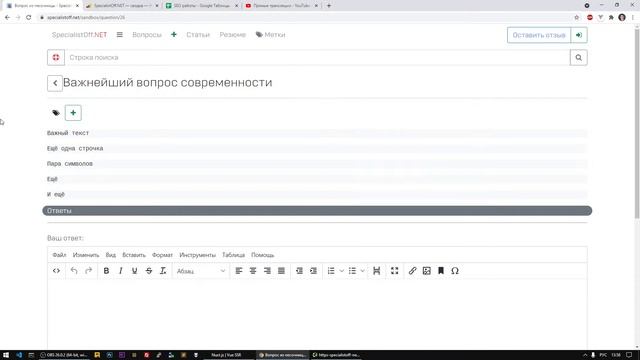This screenshot has height=360, width=640.
Task: Open the Изменить editor menu
Action: 86,255
